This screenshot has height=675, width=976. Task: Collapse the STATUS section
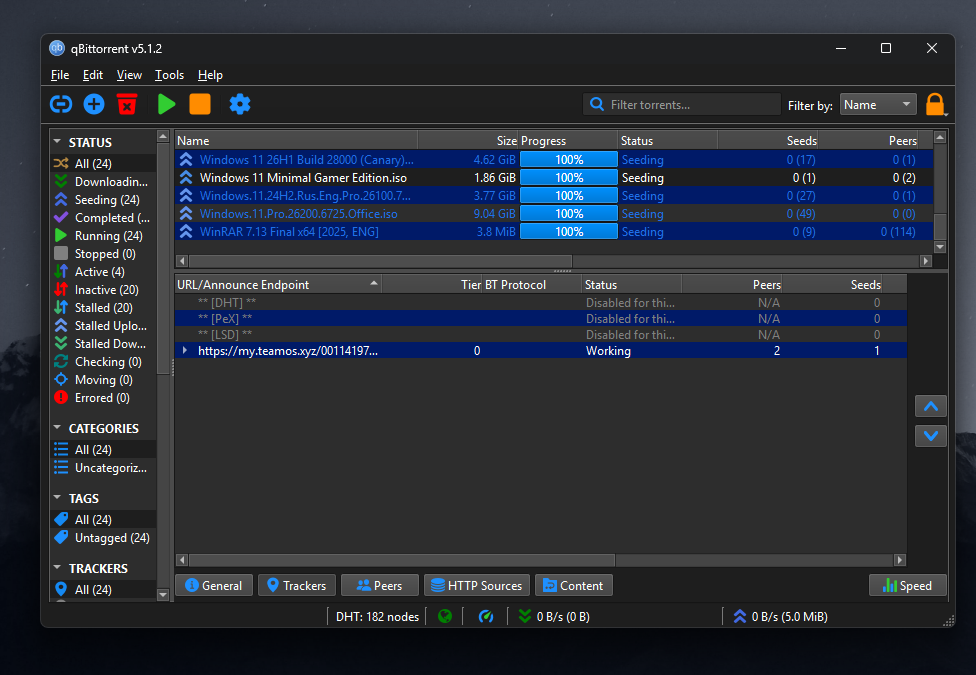(57, 142)
